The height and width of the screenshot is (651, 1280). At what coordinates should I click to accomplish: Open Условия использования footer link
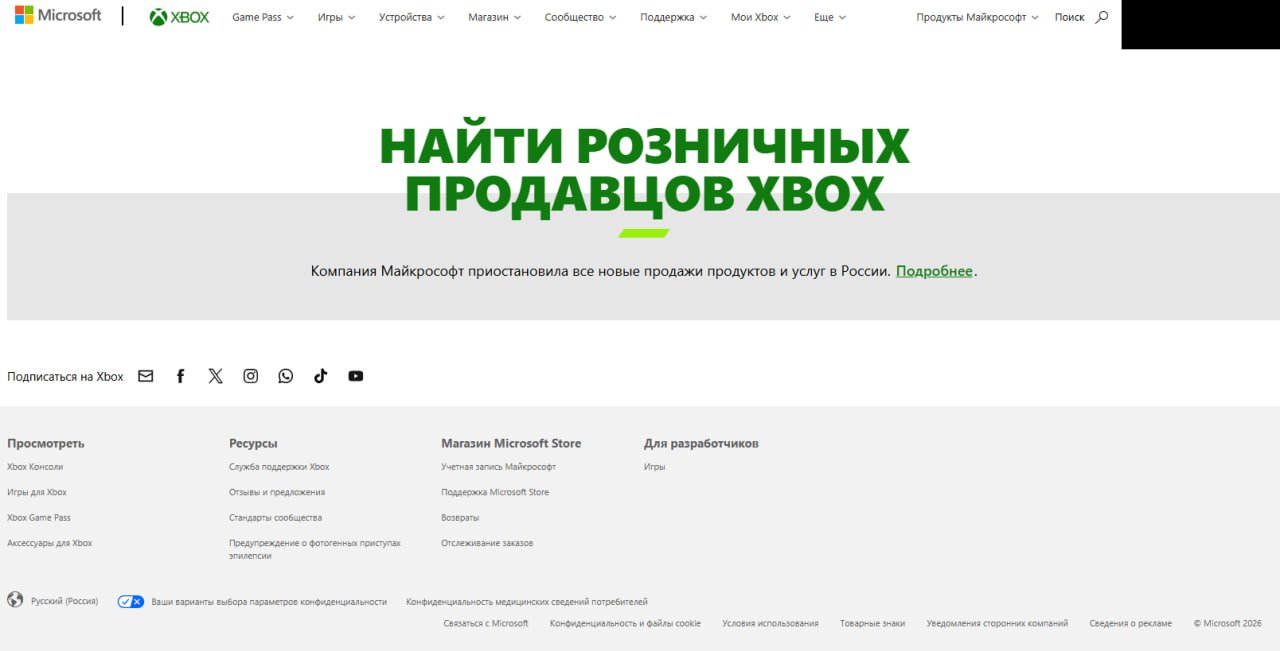tap(770, 623)
